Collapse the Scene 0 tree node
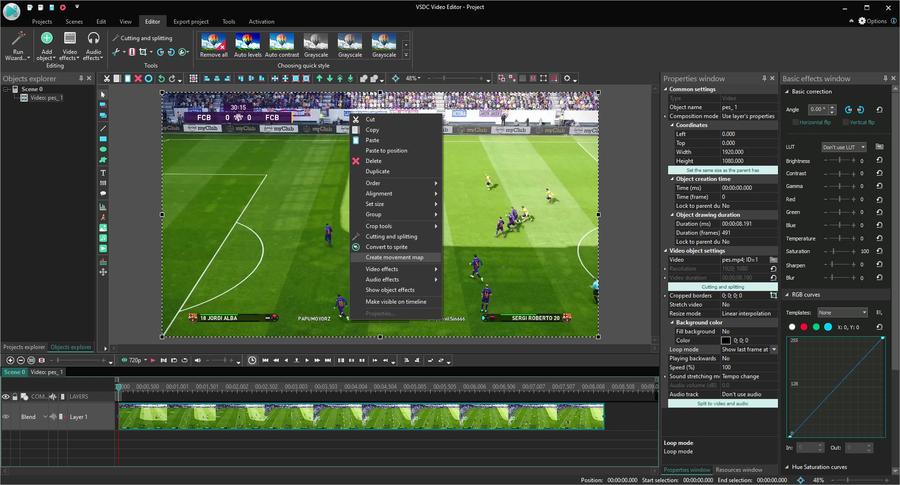Screen dimensions: 900x485 click(6, 89)
